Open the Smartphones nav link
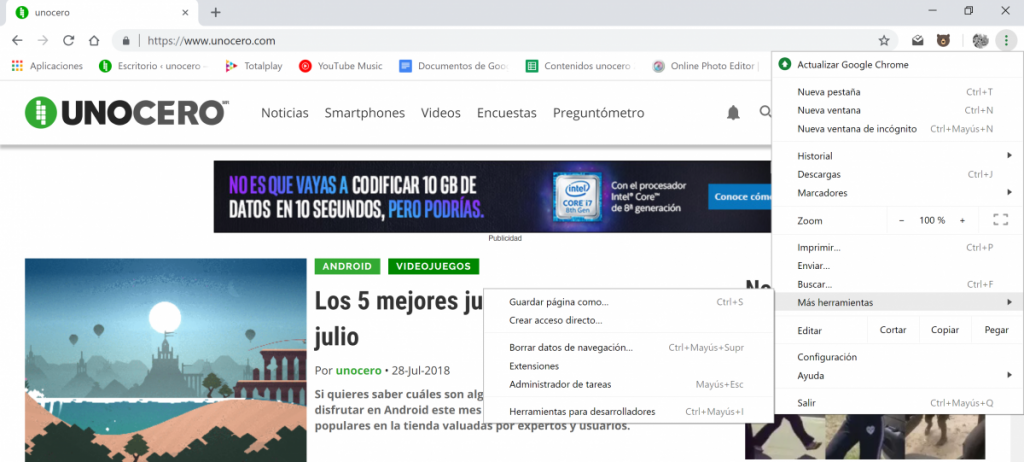 coord(364,113)
